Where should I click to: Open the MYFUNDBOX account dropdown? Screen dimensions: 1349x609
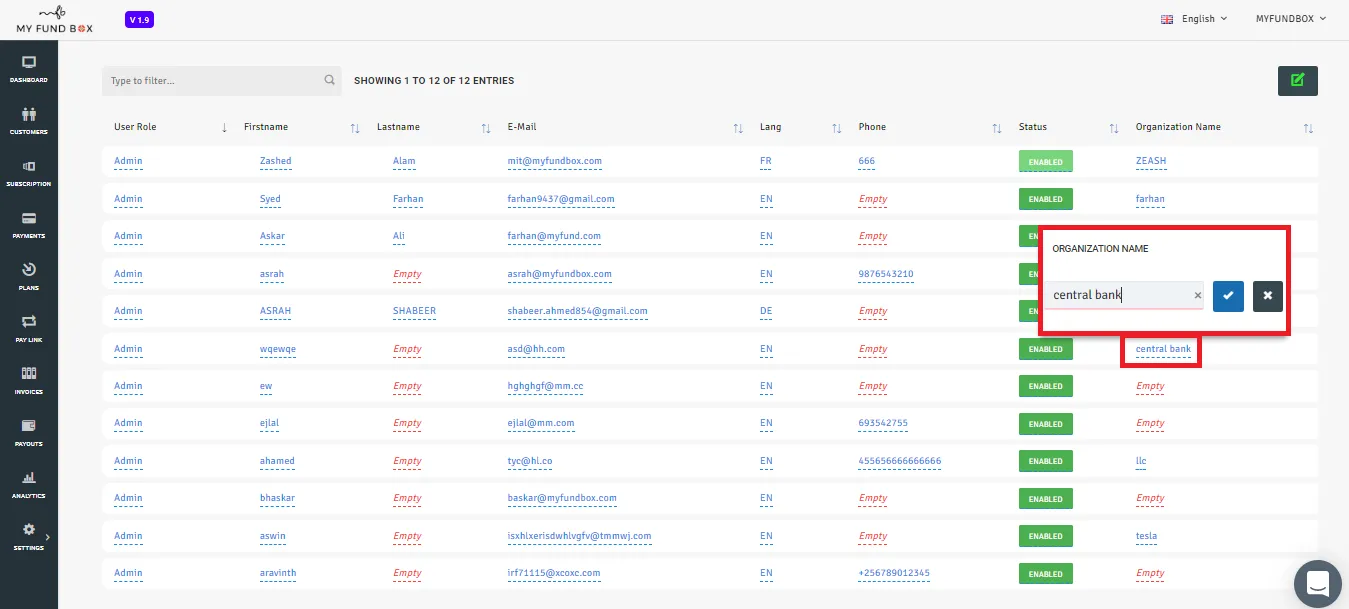[x=1291, y=19]
